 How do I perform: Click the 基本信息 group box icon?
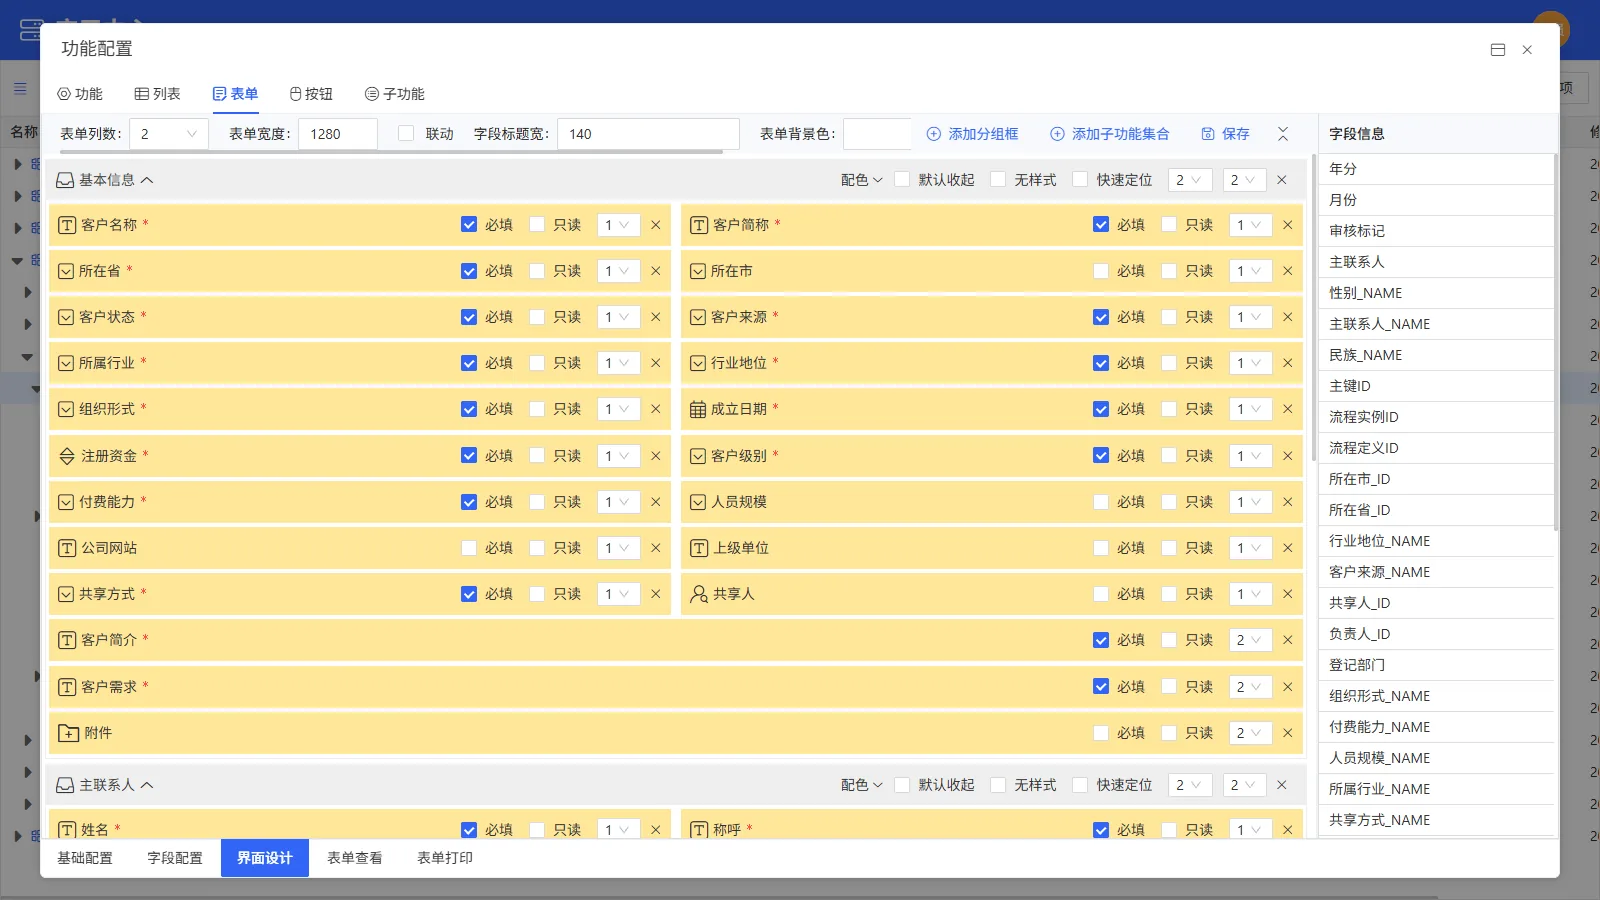coord(65,180)
